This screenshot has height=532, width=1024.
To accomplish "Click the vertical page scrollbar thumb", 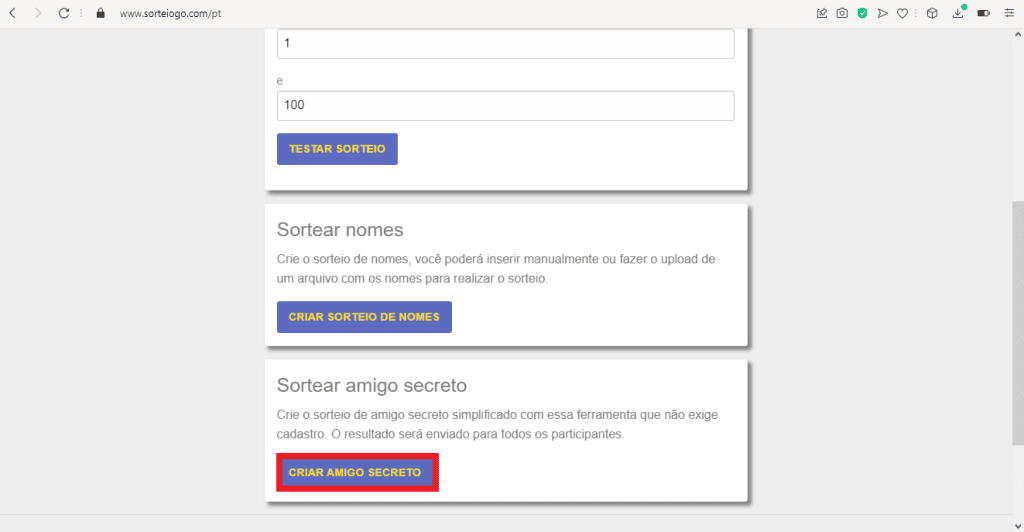I will [1018, 322].
